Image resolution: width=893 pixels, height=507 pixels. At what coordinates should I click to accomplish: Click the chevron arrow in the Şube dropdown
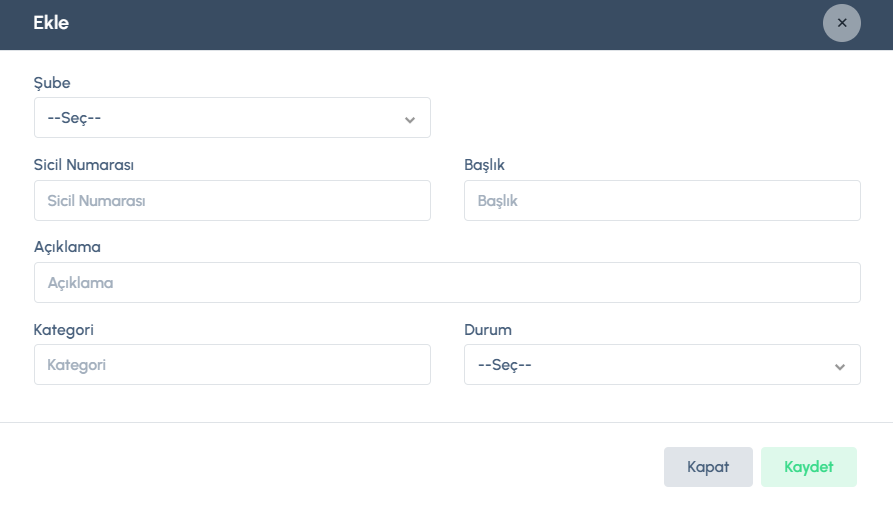(409, 119)
